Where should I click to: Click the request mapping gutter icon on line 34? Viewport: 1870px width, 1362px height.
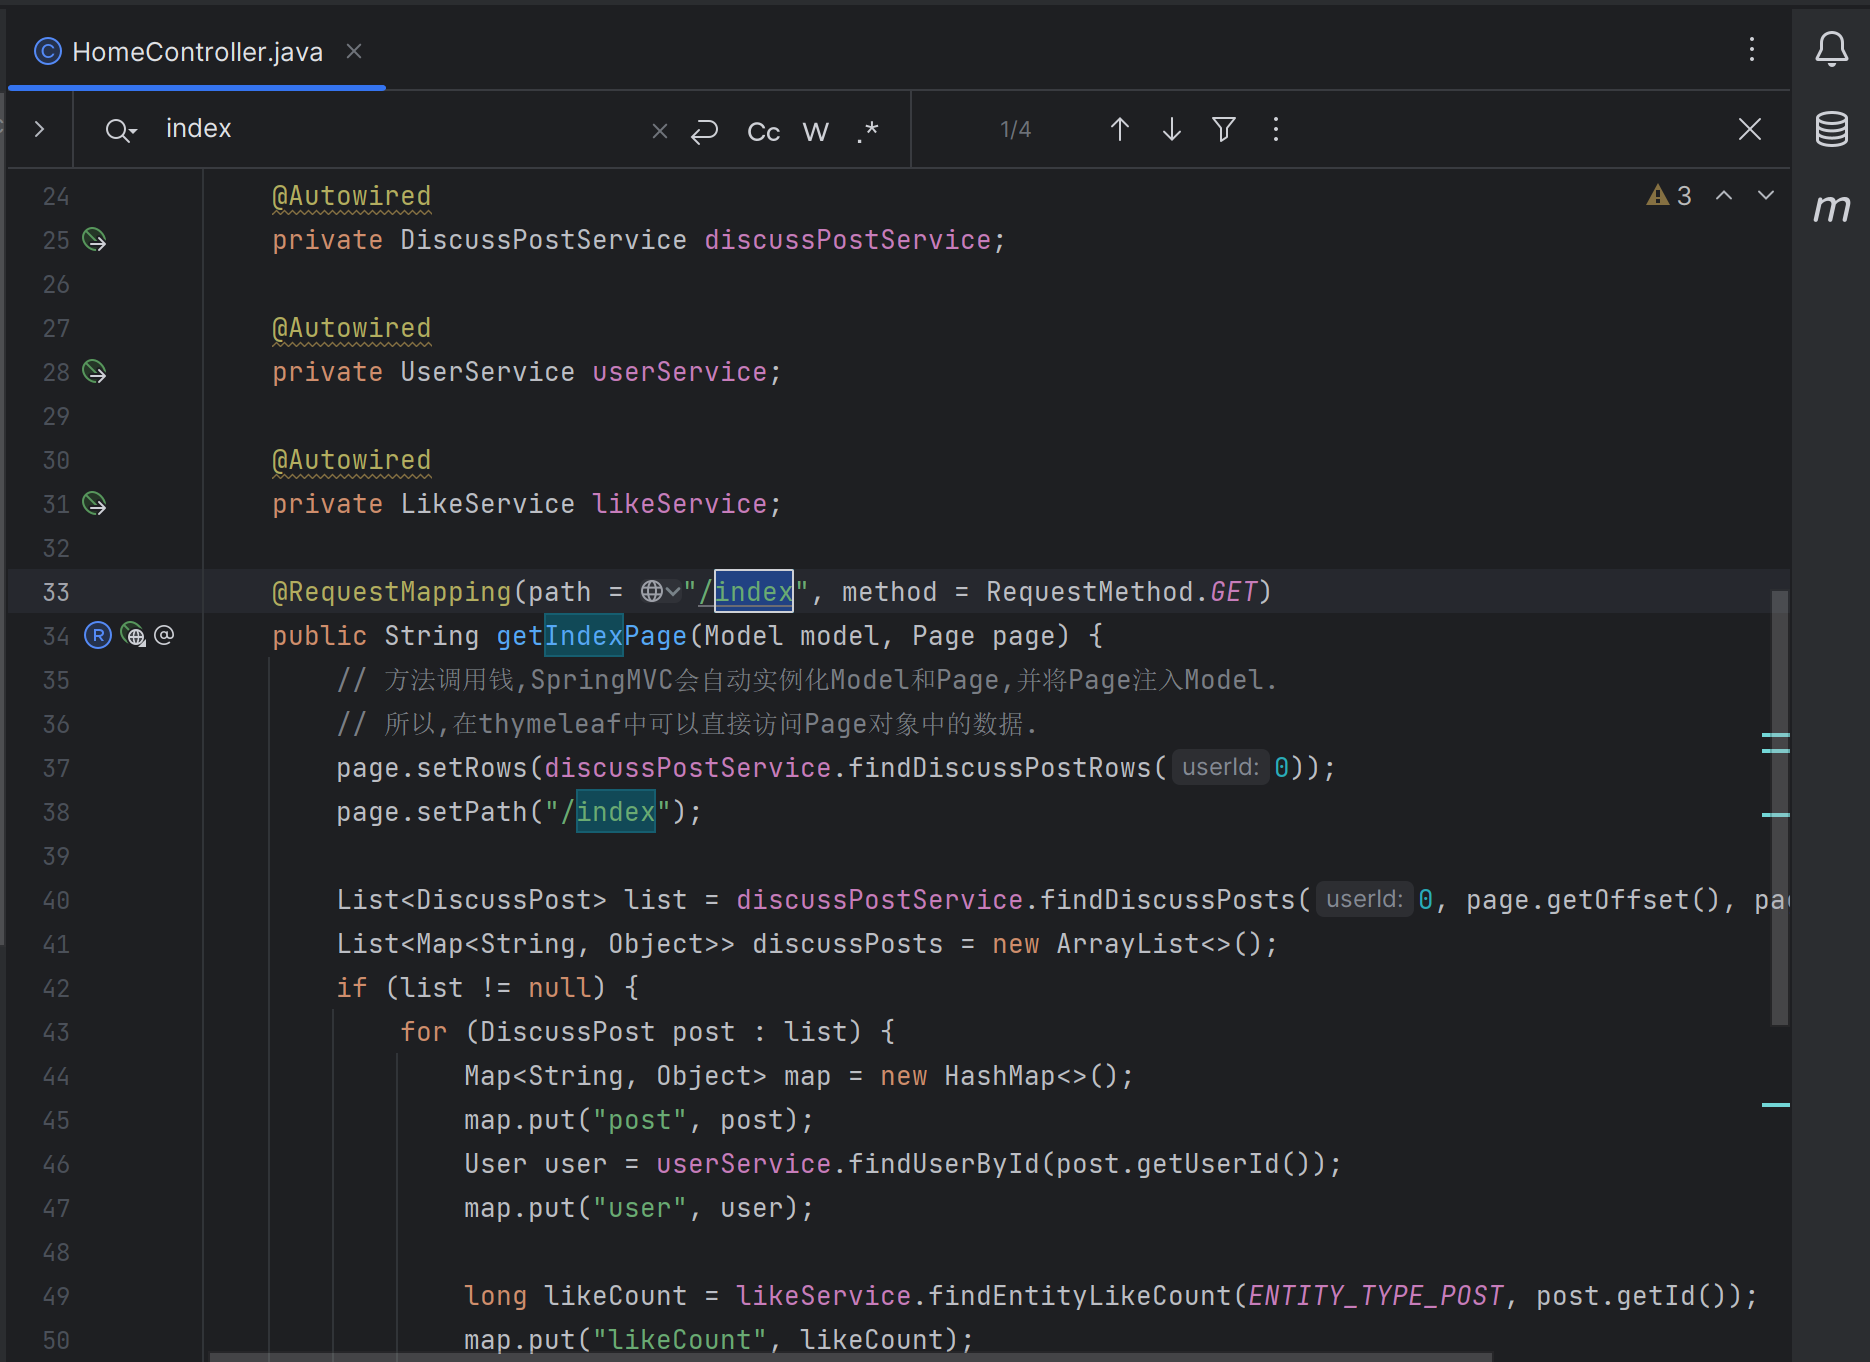98,636
